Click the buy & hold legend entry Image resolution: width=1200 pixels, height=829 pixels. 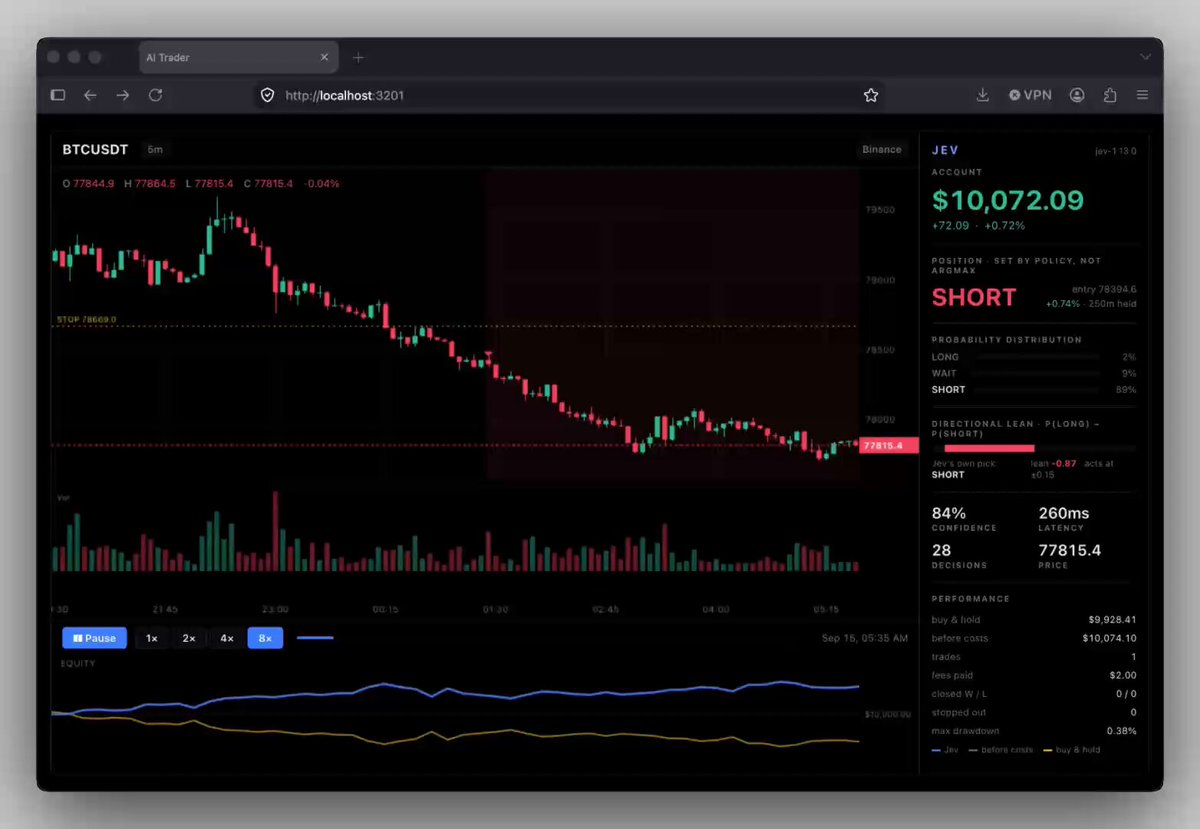tap(1072, 750)
